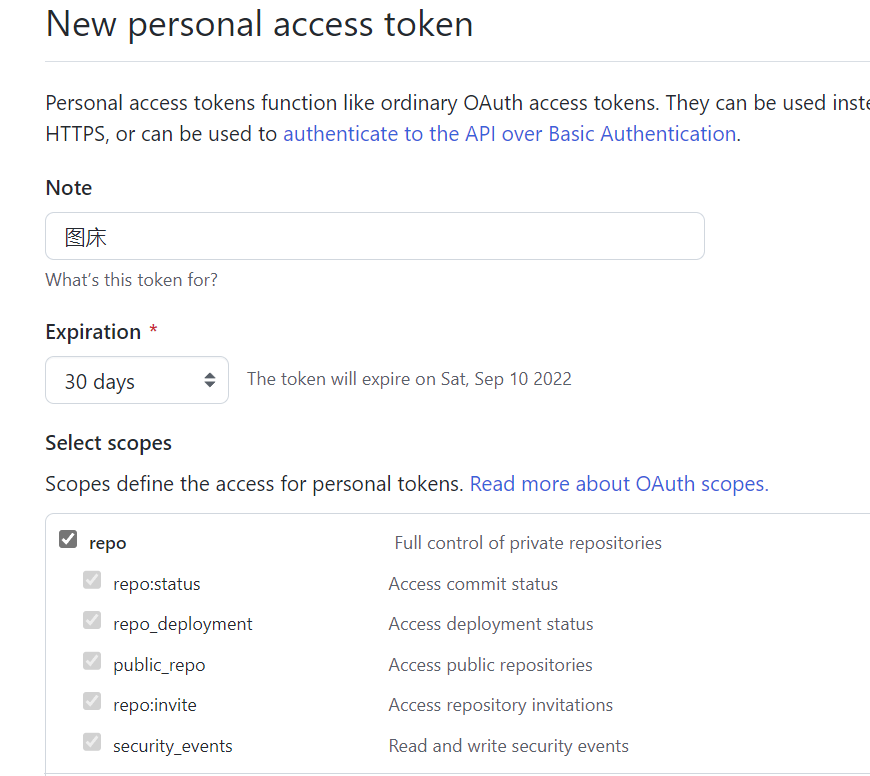
Task: Toggle the repo:status checkbox
Action: pyautogui.click(x=92, y=580)
